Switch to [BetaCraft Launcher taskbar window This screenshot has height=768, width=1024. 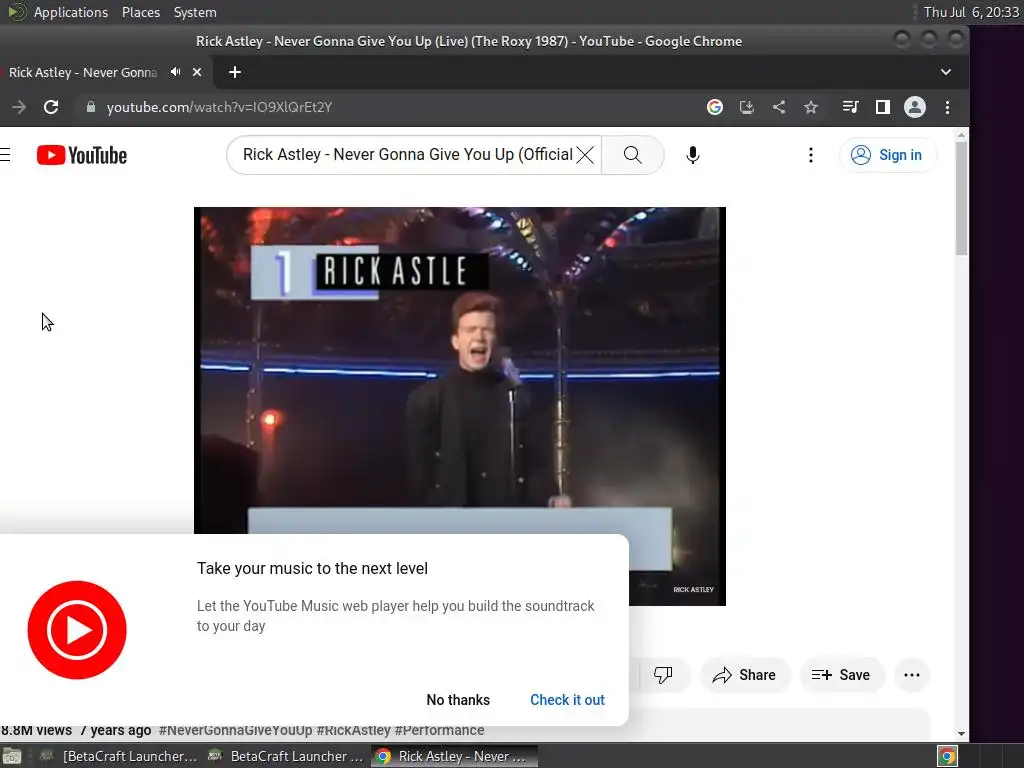(x=118, y=756)
